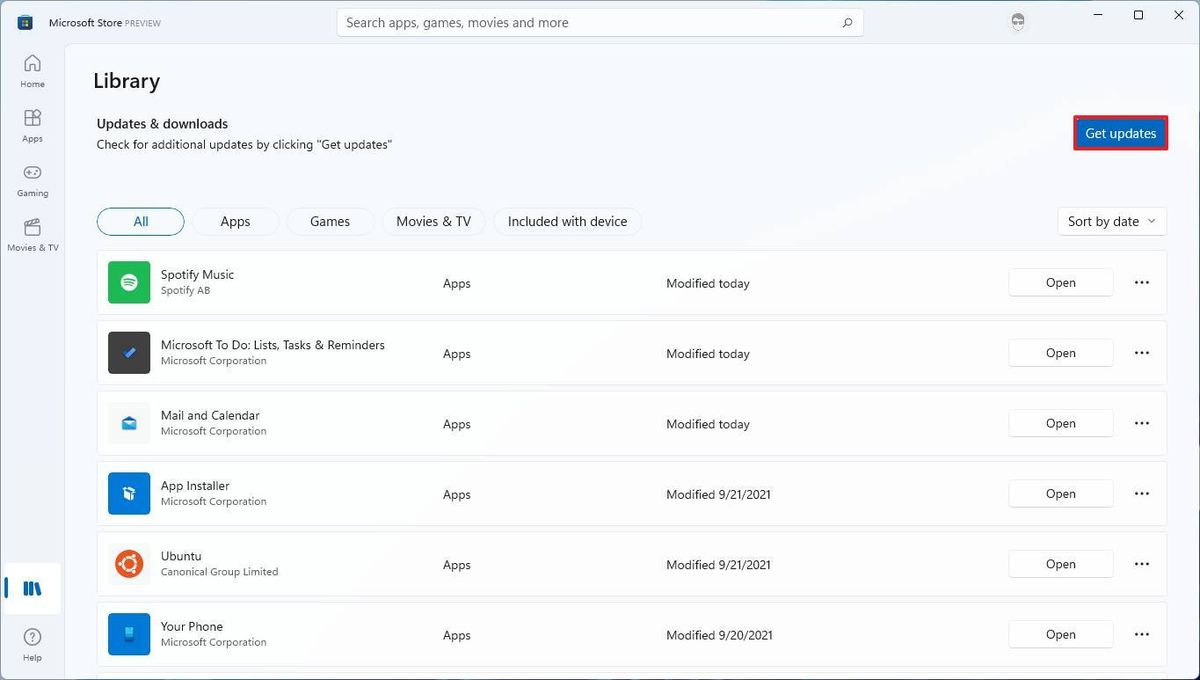
Task: Open the Mail and Calendar app
Action: (1060, 423)
